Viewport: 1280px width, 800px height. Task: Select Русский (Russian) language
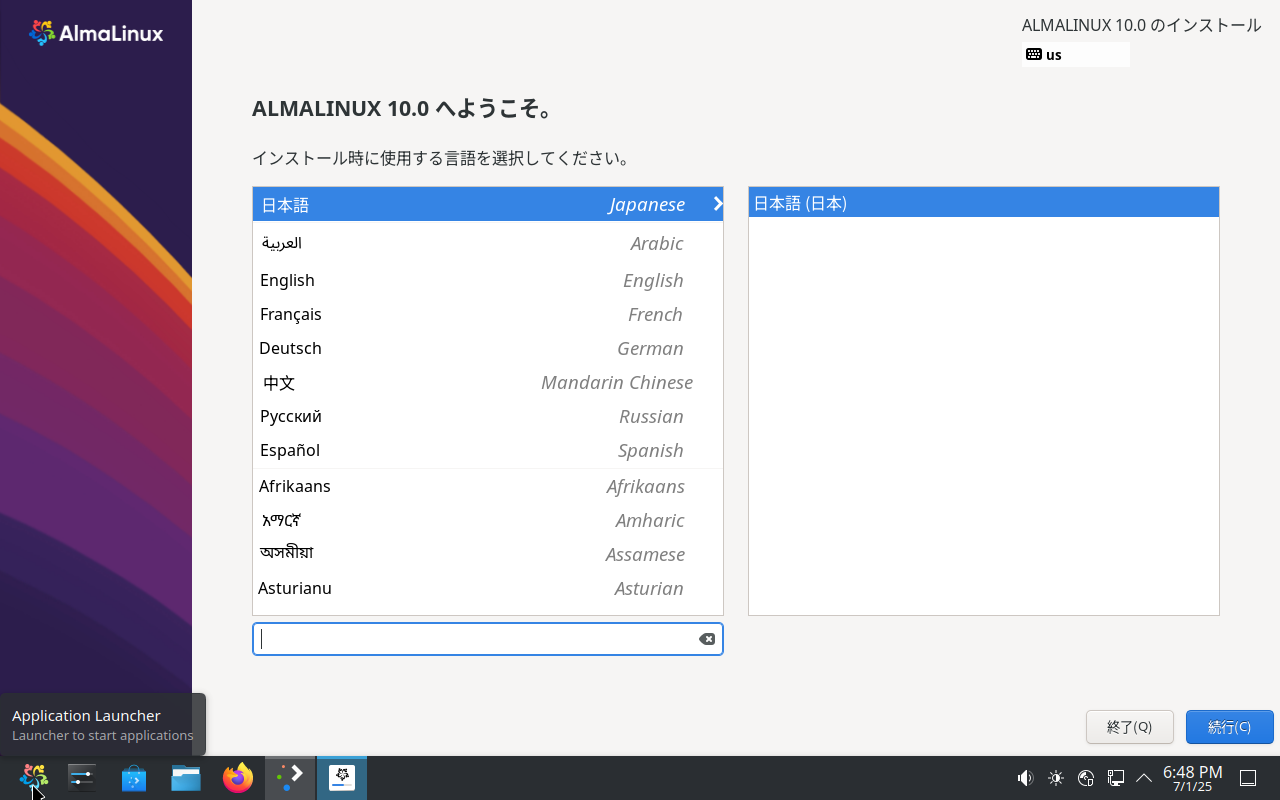point(488,416)
